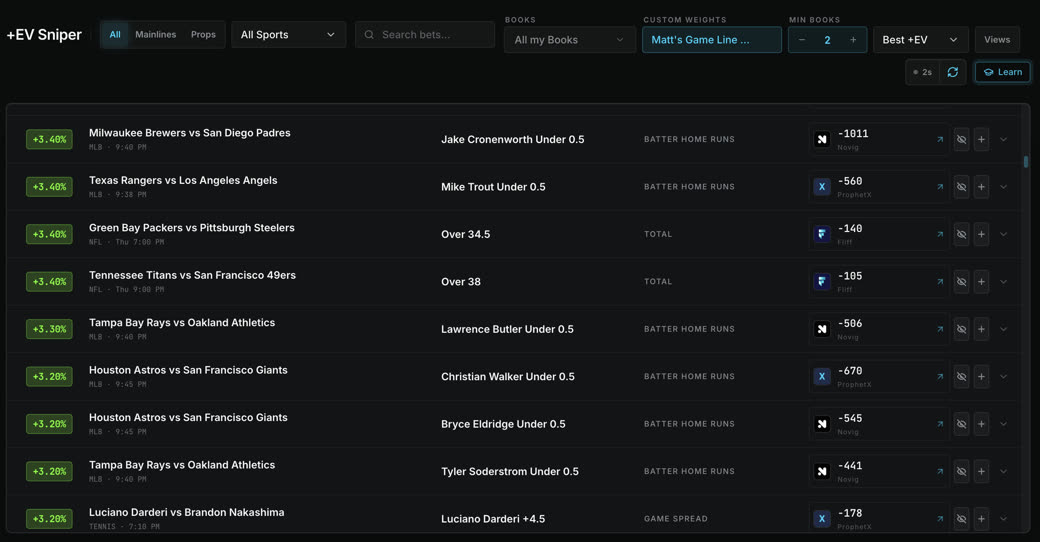This screenshot has height=542, width=1040.
Task: Open the Views button
Action: 997,40
